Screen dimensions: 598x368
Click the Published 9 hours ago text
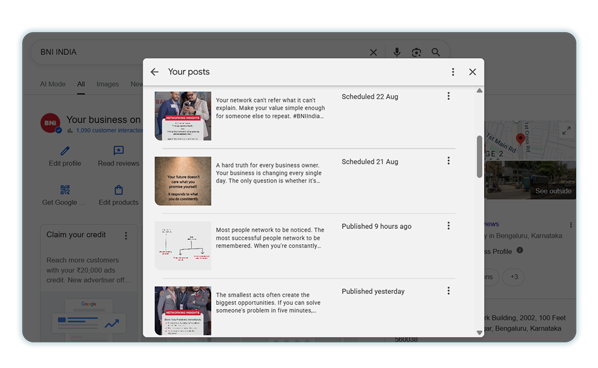tap(376, 226)
